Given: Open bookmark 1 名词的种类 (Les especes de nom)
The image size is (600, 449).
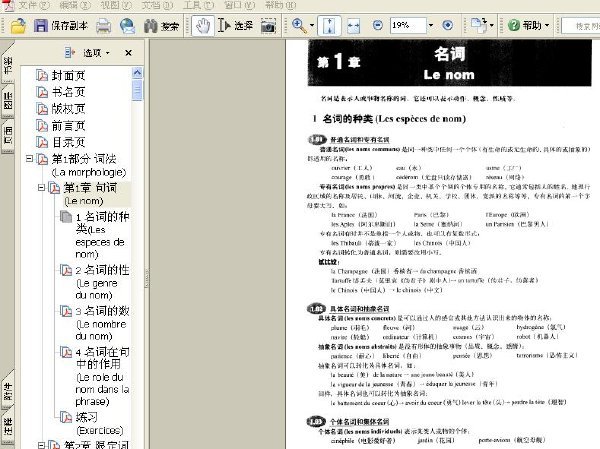Looking at the screenshot, I should coord(103,235).
